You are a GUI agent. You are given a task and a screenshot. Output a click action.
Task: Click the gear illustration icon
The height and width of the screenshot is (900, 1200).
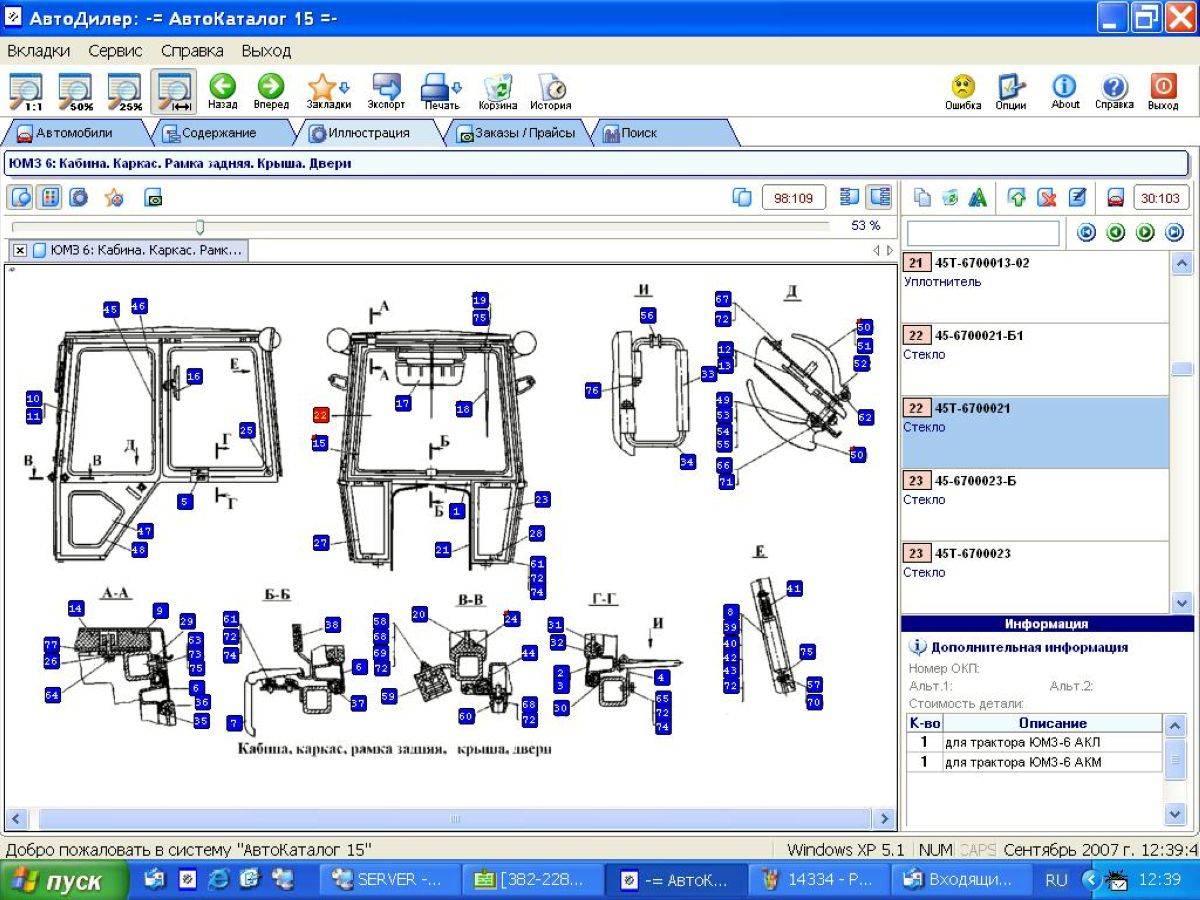(78, 197)
